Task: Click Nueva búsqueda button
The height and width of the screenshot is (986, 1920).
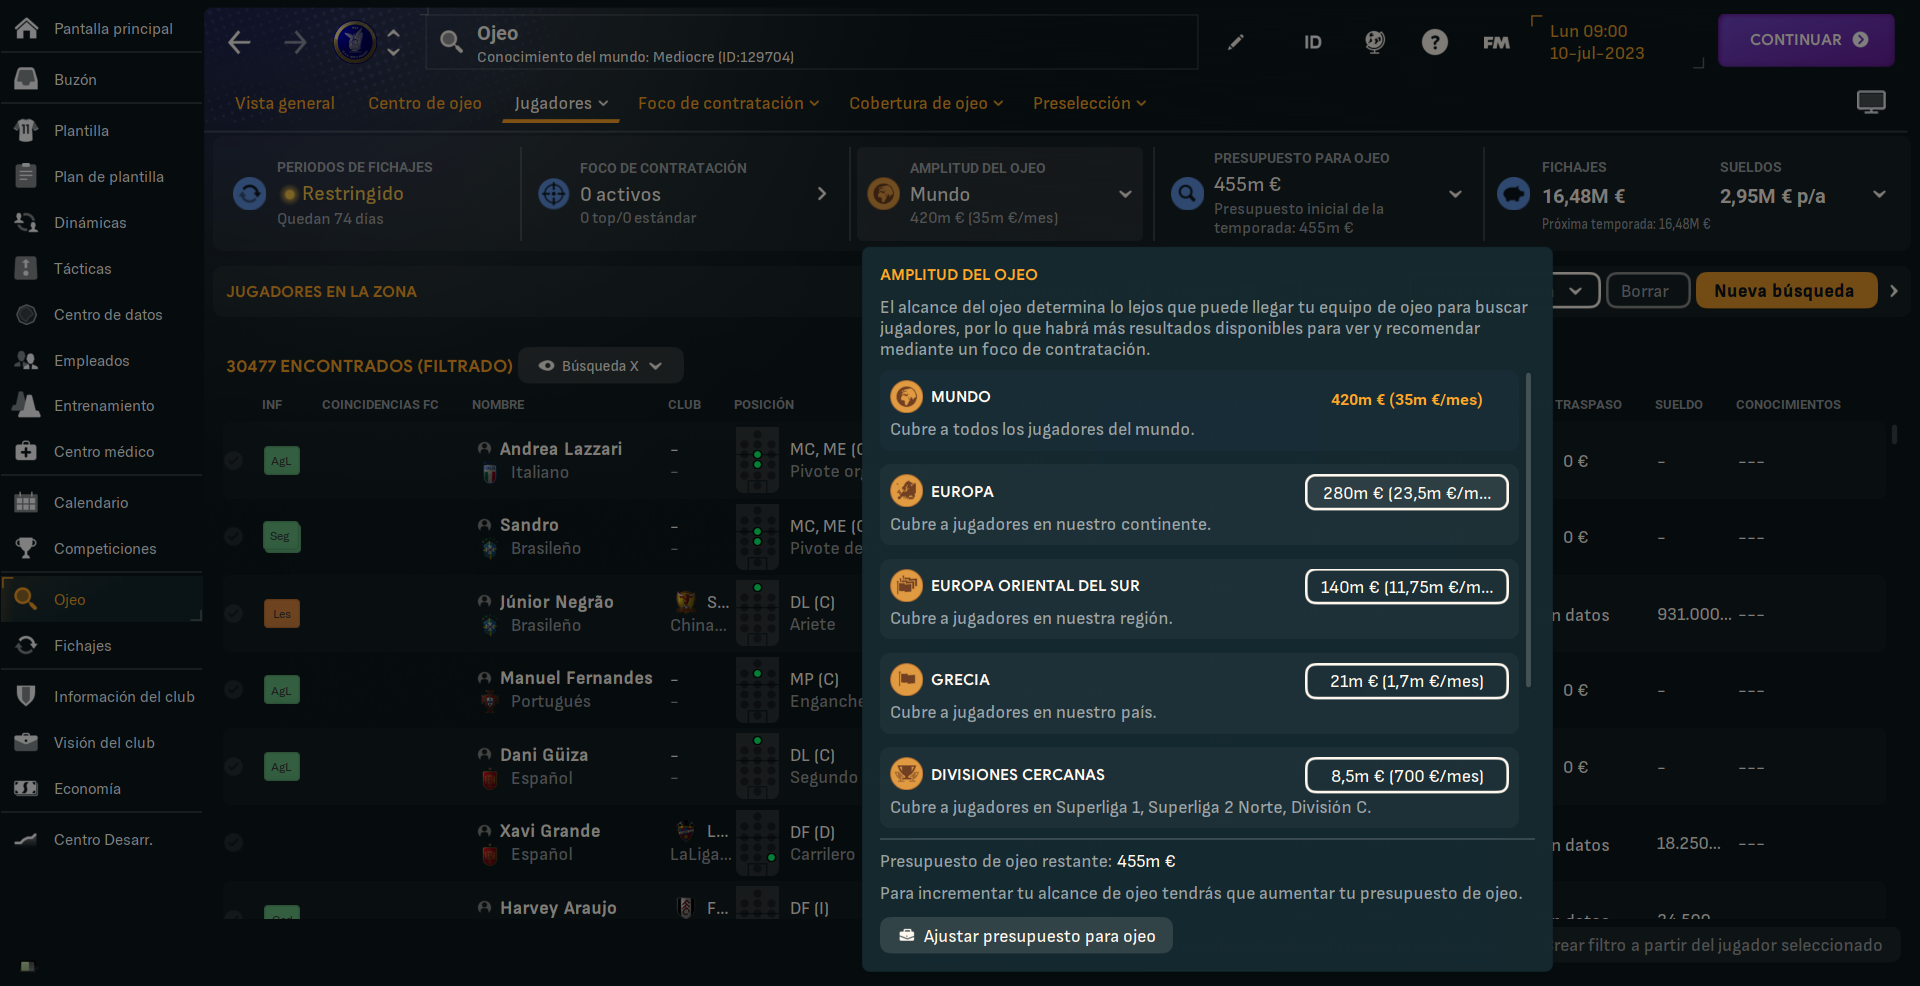Action: 1786,291
